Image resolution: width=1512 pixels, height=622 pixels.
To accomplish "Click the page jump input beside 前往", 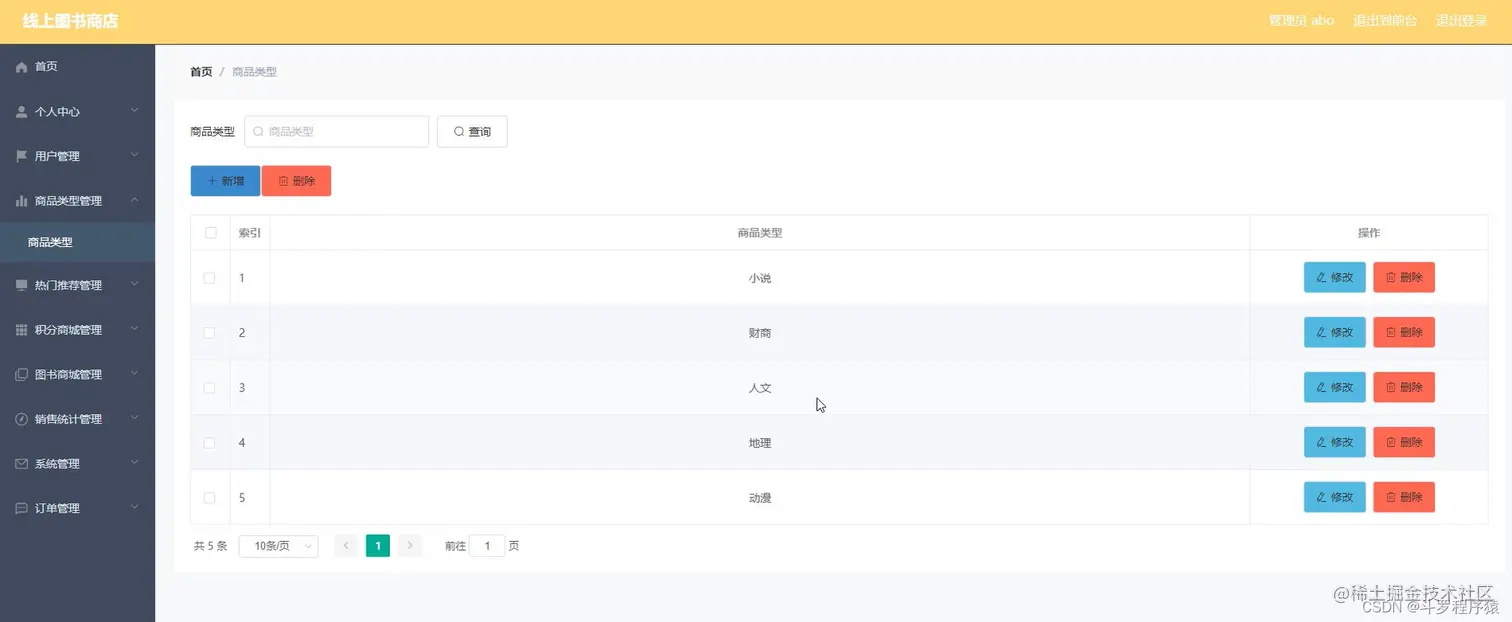I will pos(487,545).
